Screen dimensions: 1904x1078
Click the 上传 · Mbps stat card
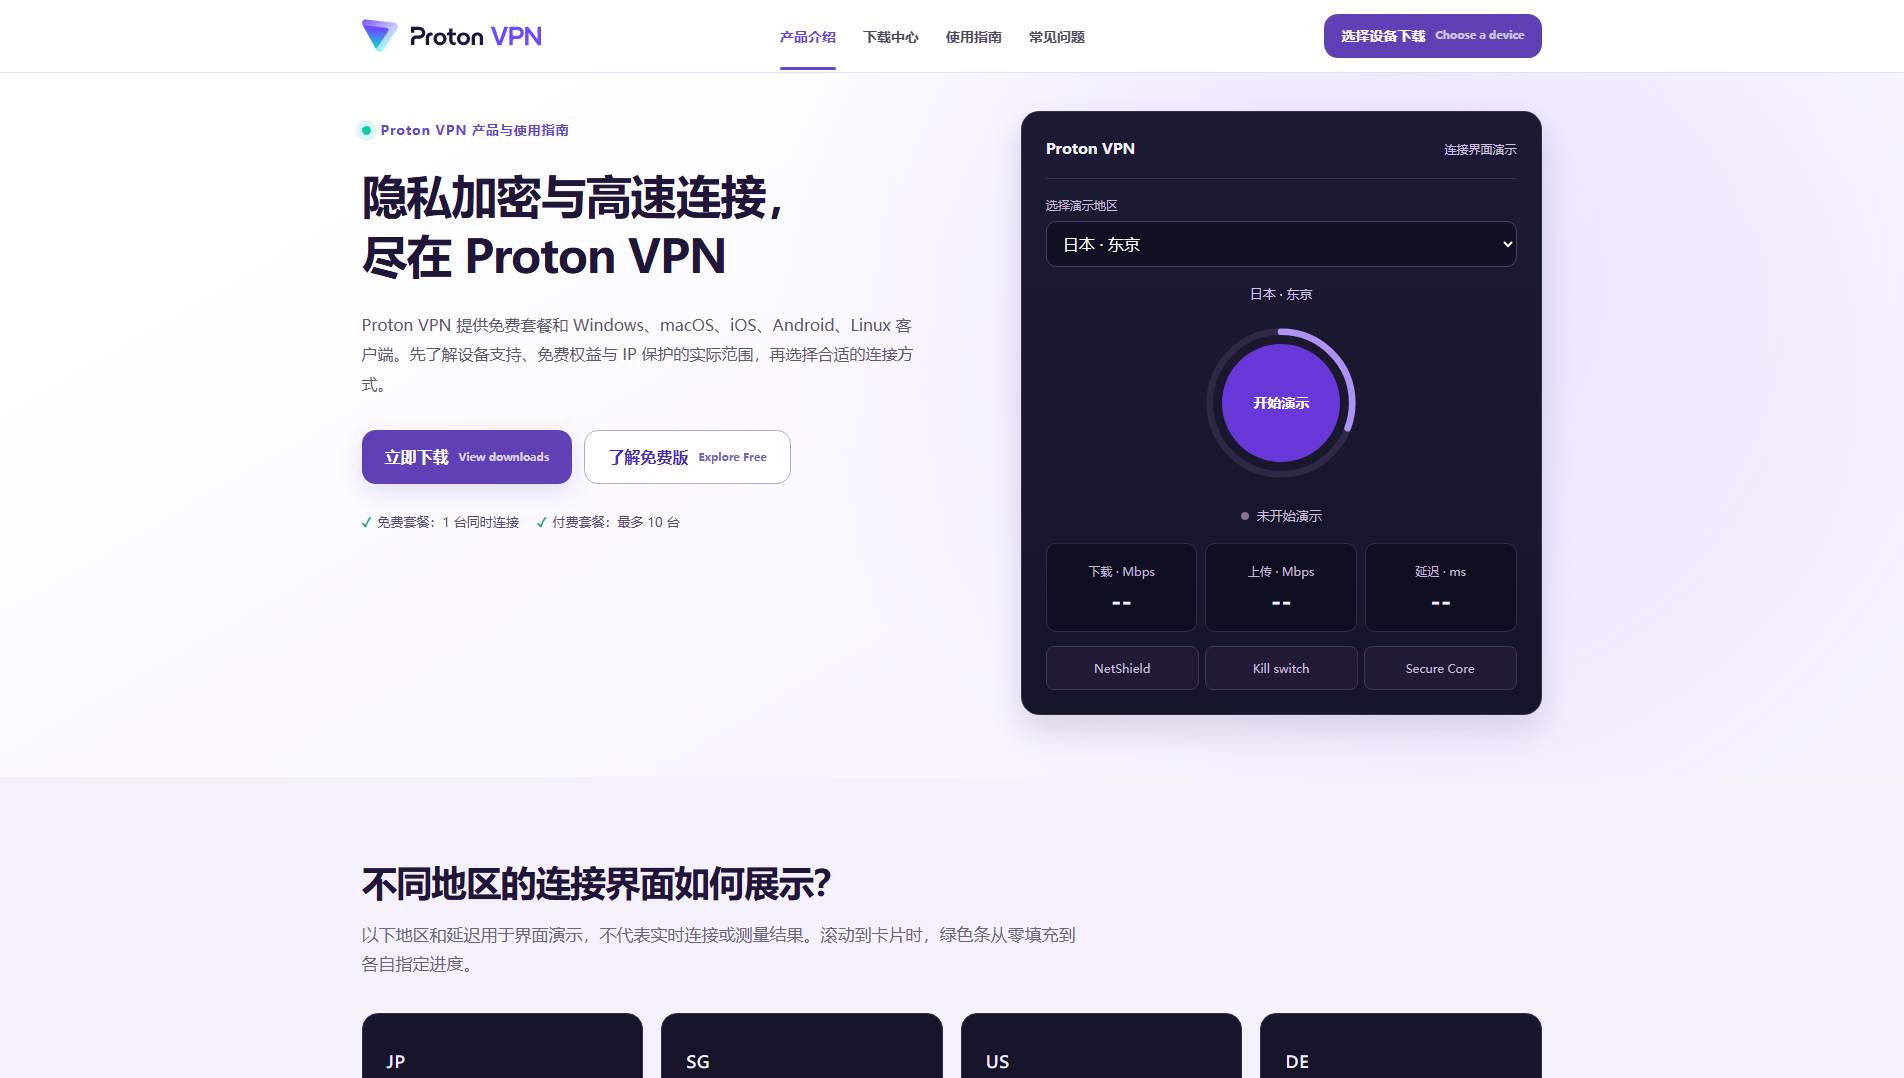pos(1281,587)
